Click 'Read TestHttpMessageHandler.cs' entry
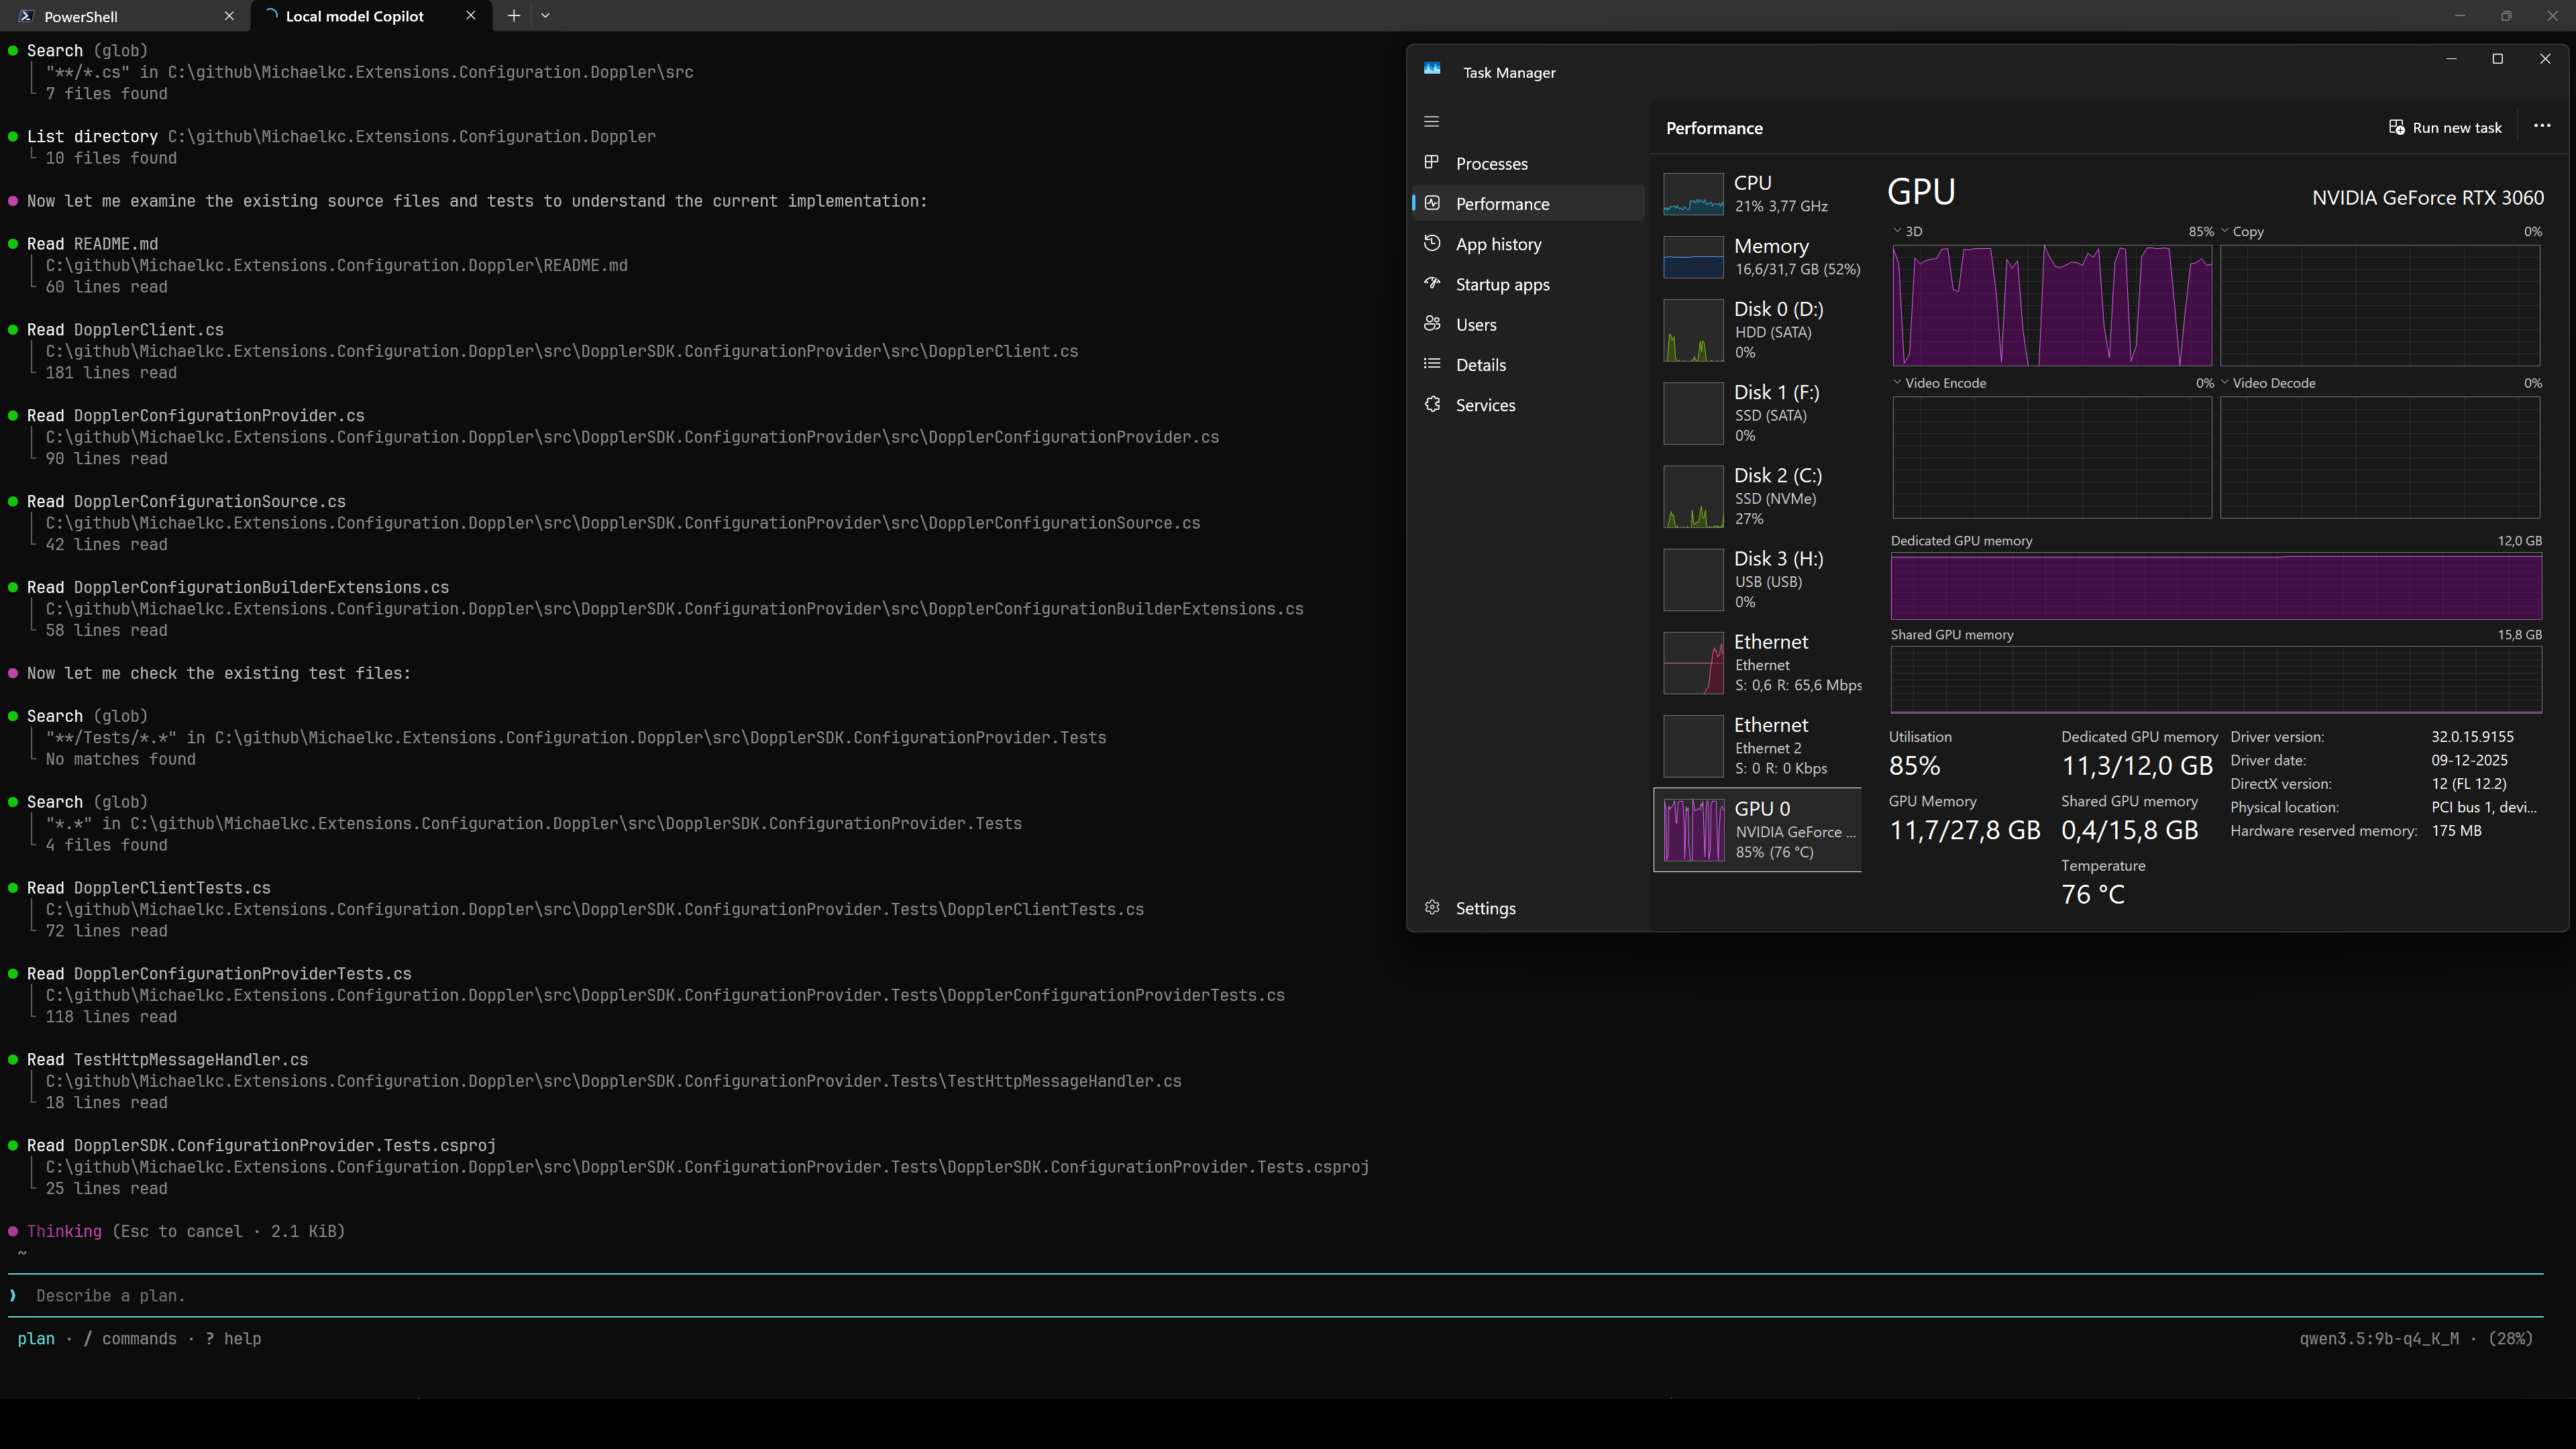 point(167,1060)
